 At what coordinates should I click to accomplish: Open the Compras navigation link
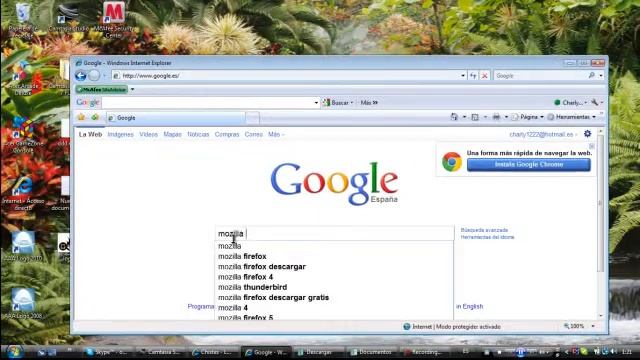(227, 134)
